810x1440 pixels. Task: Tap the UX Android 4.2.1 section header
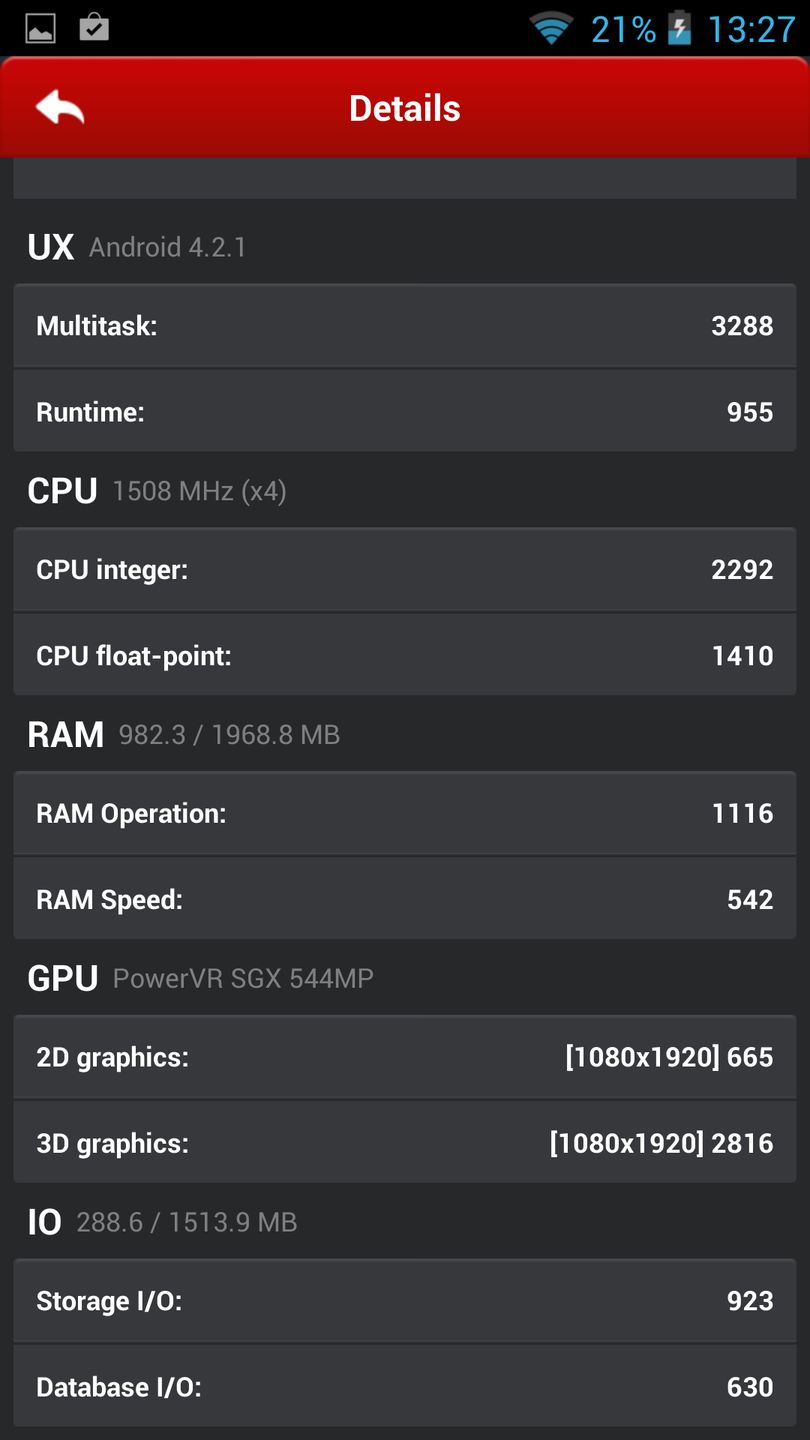click(x=137, y=247)
